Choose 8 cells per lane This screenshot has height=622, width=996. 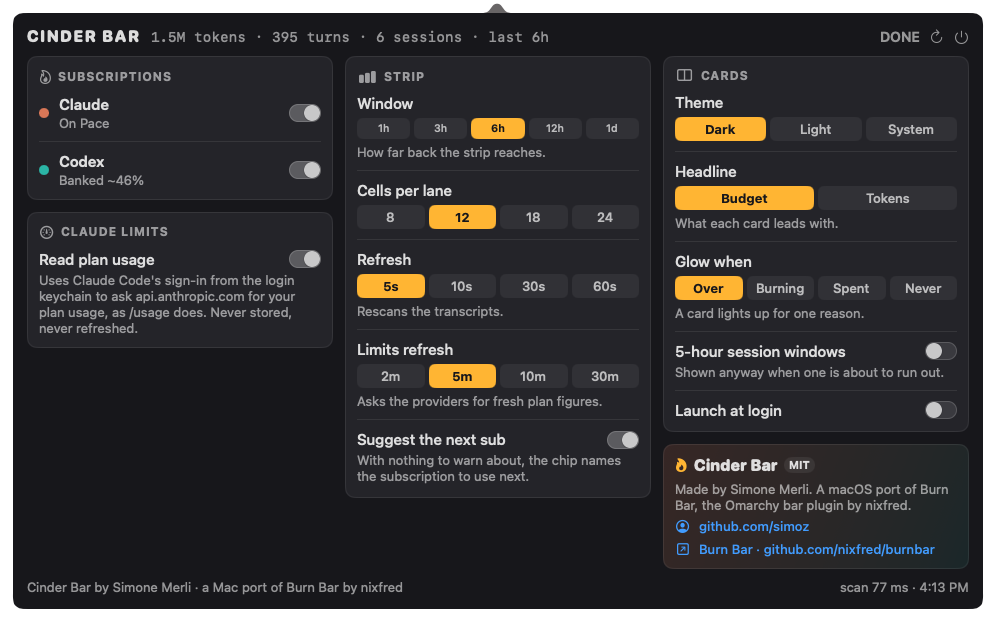(391, 217)
